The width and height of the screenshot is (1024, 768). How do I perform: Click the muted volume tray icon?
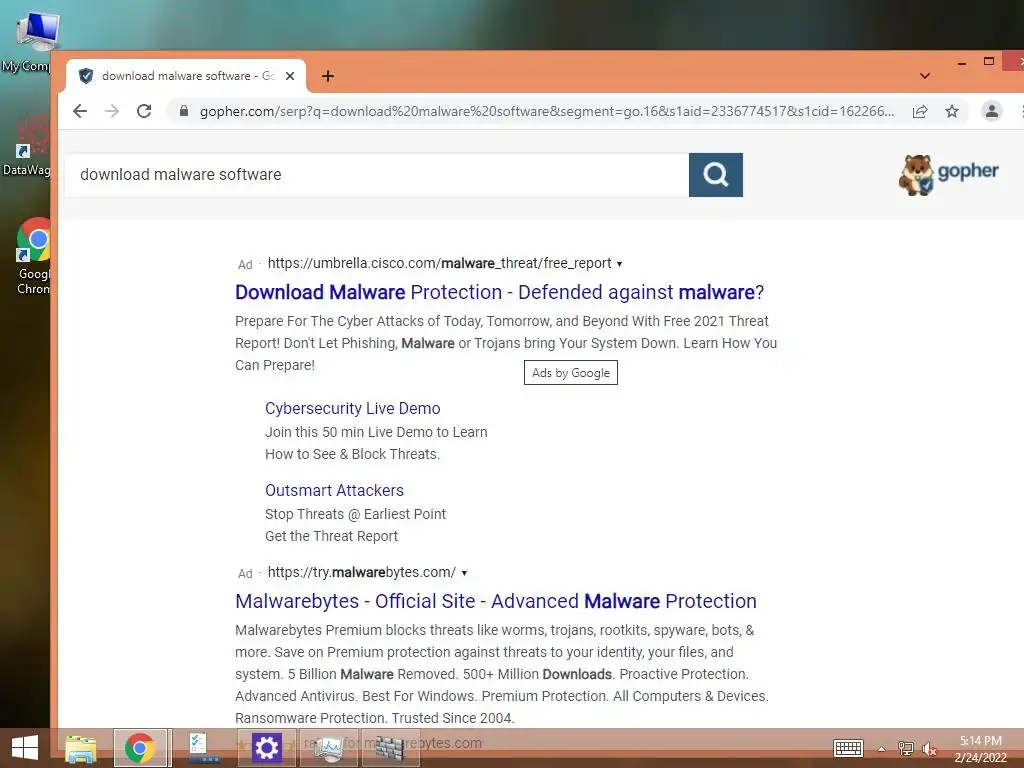point(929,748)
